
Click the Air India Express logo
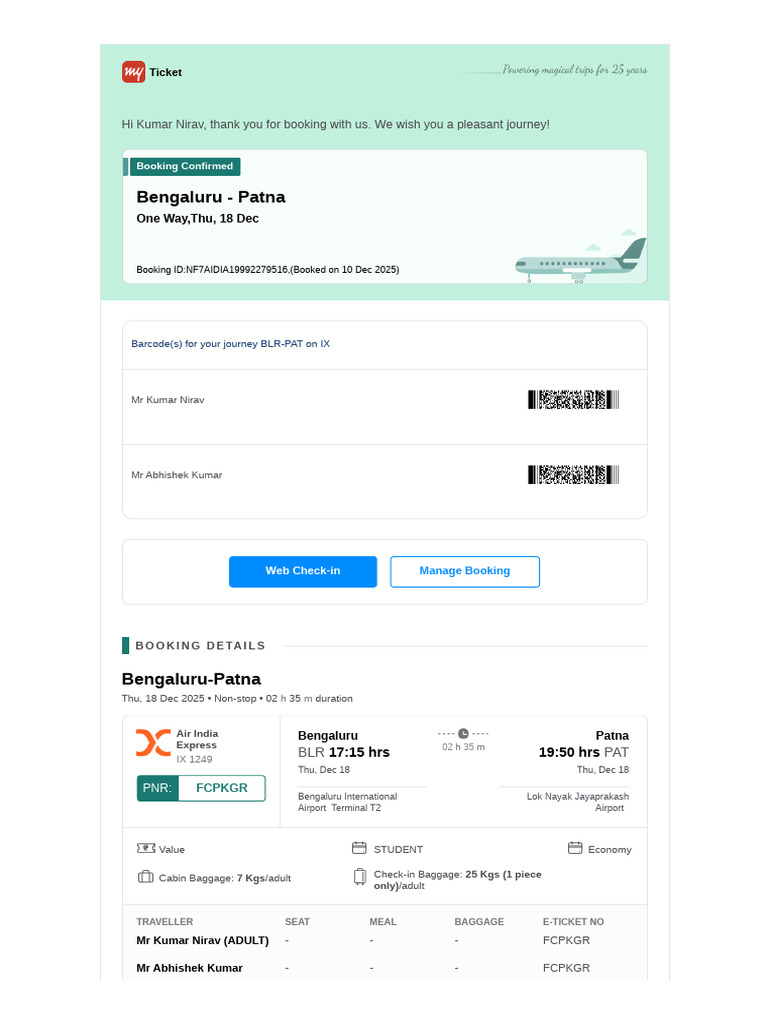pyautogui.click(x=153, y=743)
